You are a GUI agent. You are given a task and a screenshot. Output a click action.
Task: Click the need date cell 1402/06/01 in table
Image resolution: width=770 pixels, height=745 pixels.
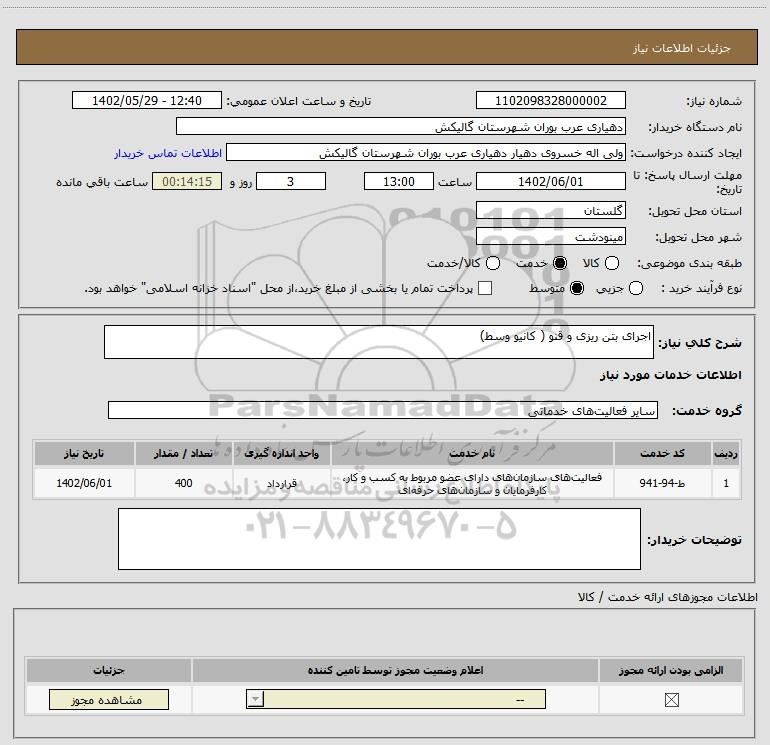84,483
